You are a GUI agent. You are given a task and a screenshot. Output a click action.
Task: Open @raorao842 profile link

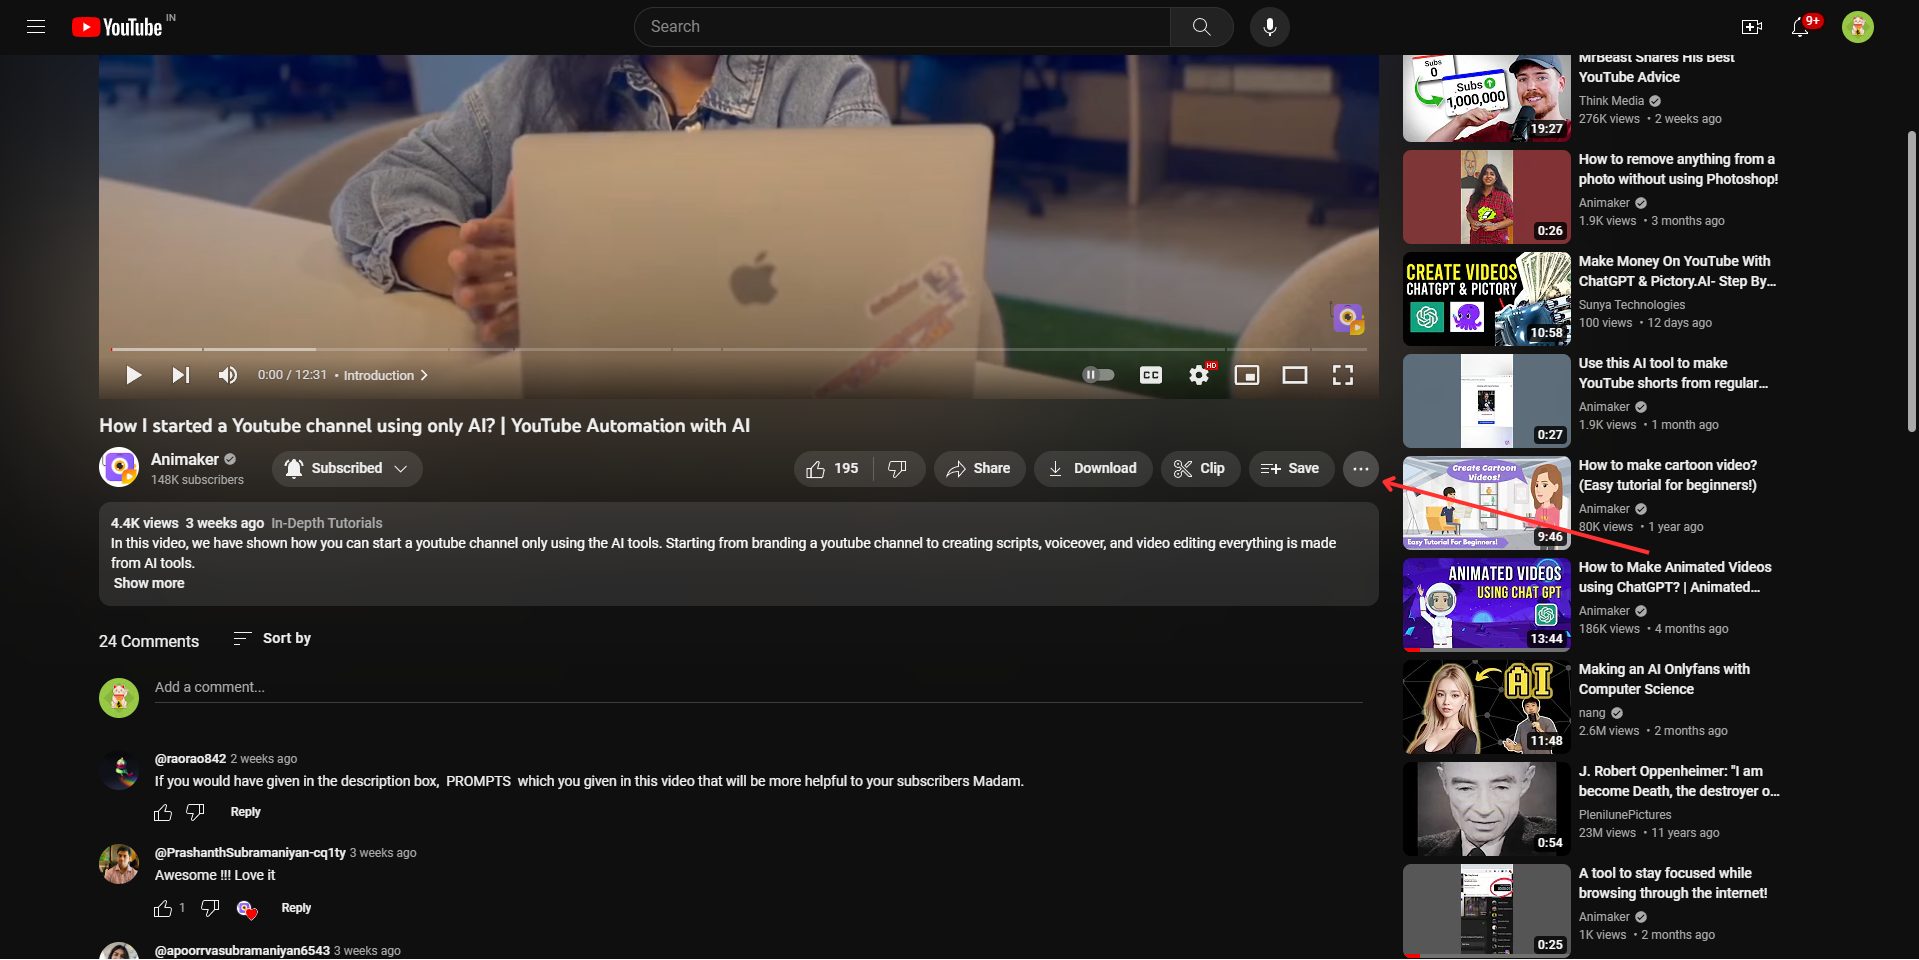pyautogui.click(x=190, y=759)
